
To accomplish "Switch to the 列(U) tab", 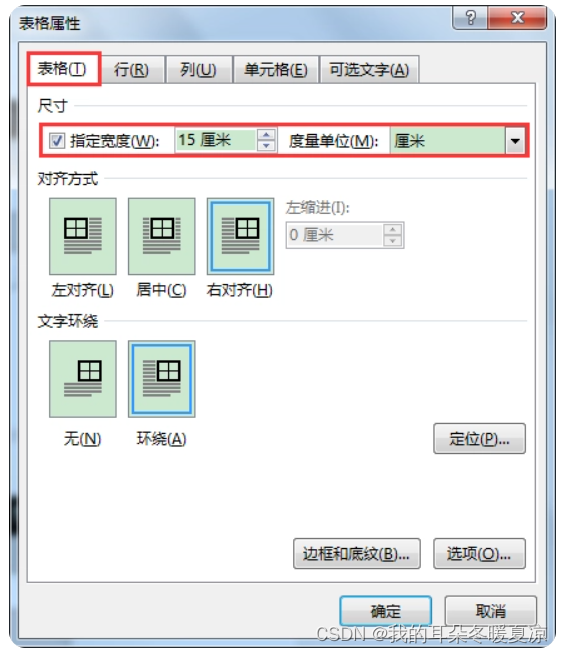I will click(199, 70).
